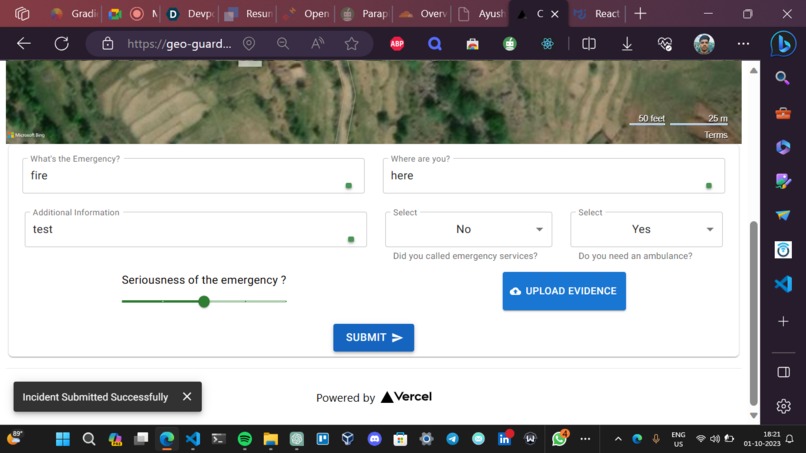Switch to the Ayush tab

(x=481, y=14)
